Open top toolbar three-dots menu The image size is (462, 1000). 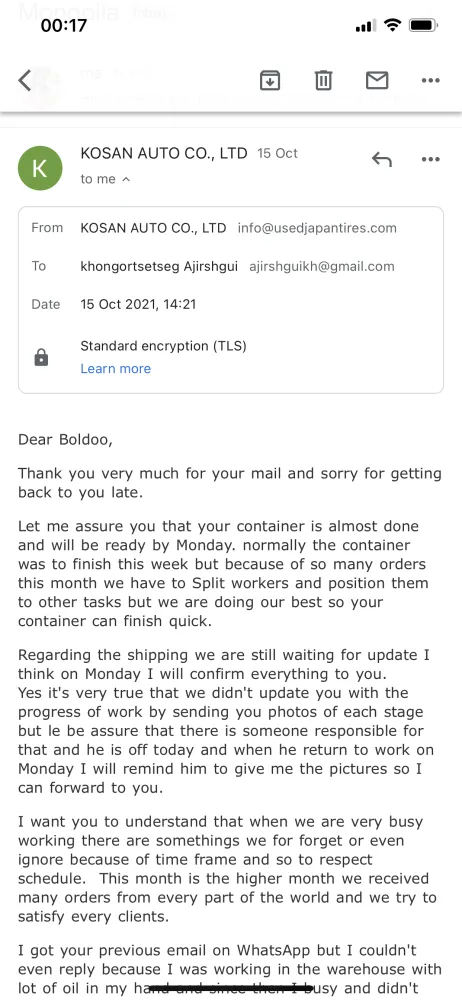click(x=431, y=80)
